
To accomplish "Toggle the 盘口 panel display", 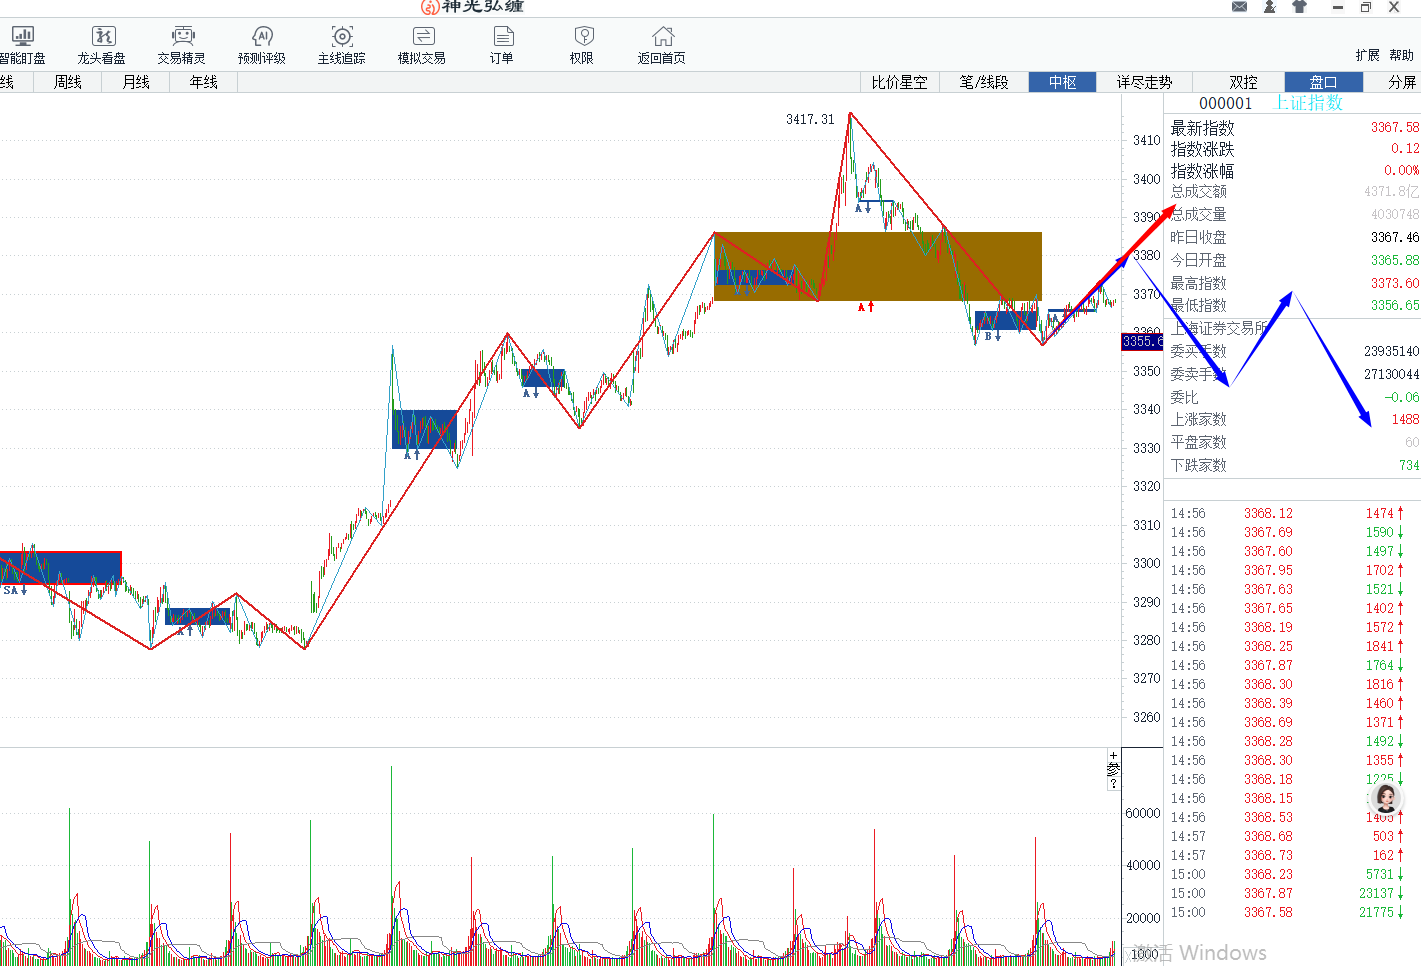I will point(1323,82).
